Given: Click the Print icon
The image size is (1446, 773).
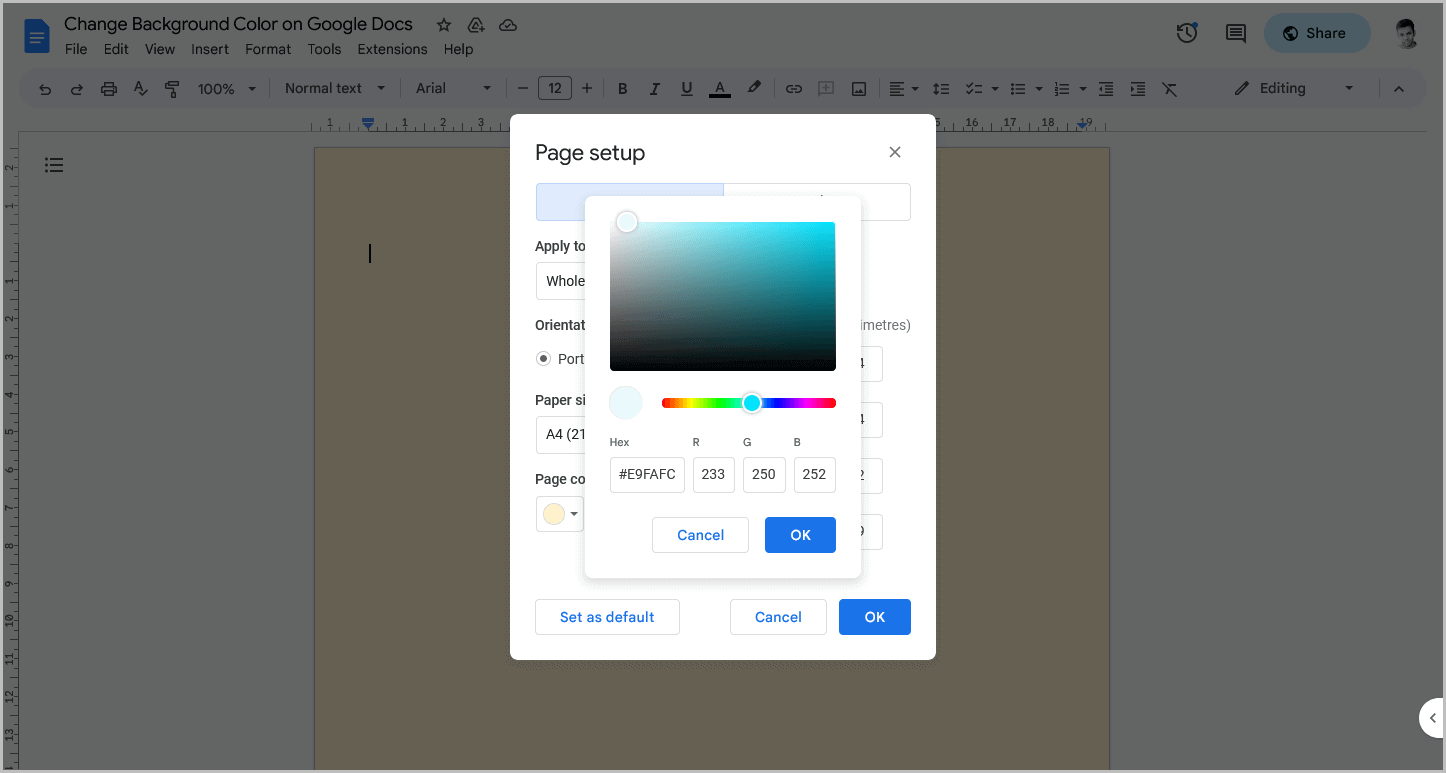Looking at the screenshot, I should pos(109,89).
